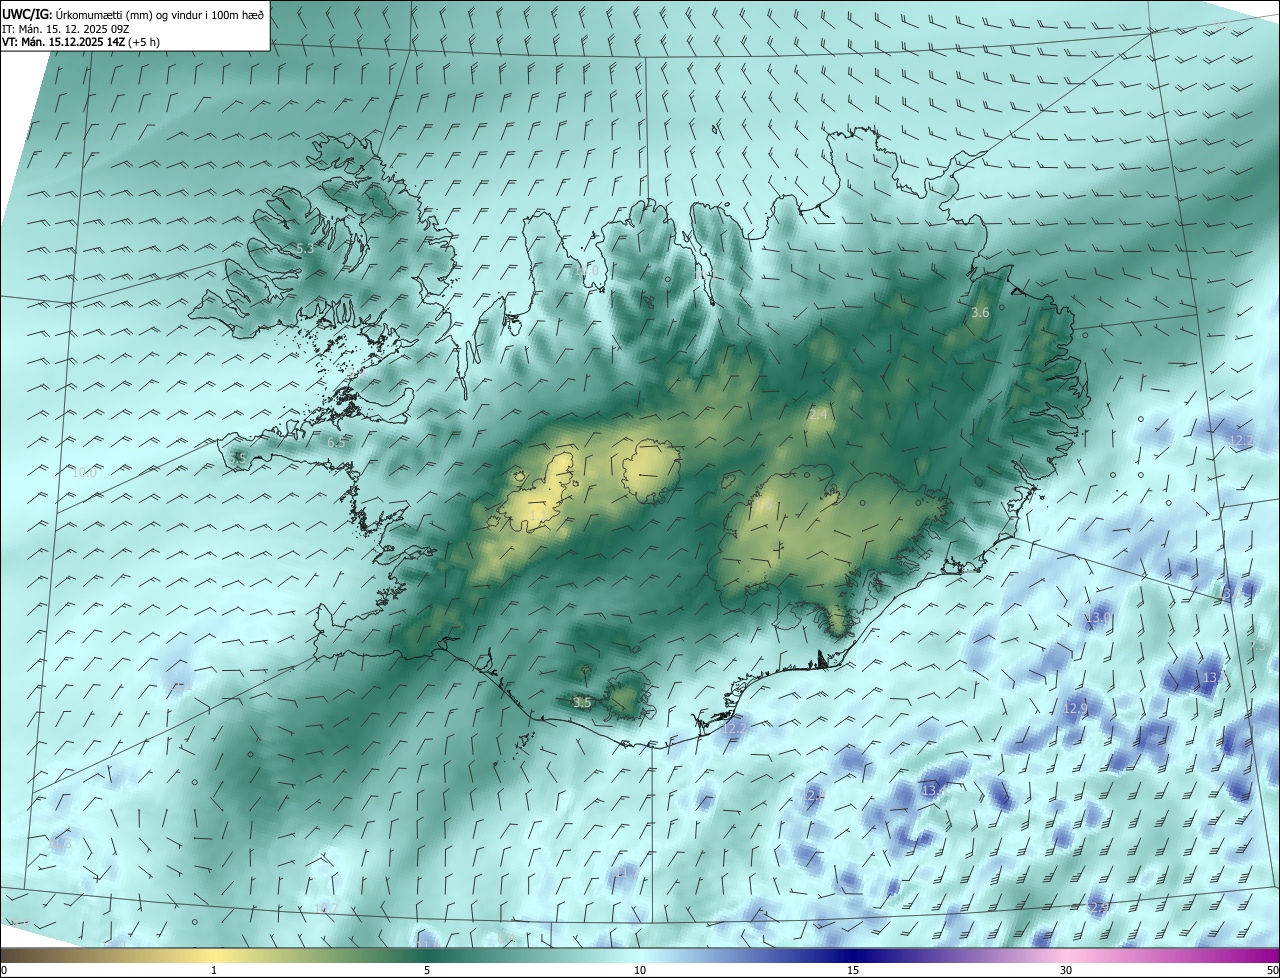Click the '3.6' value in northeast Iceland
1280x978 pixels.
click(980, 313)
